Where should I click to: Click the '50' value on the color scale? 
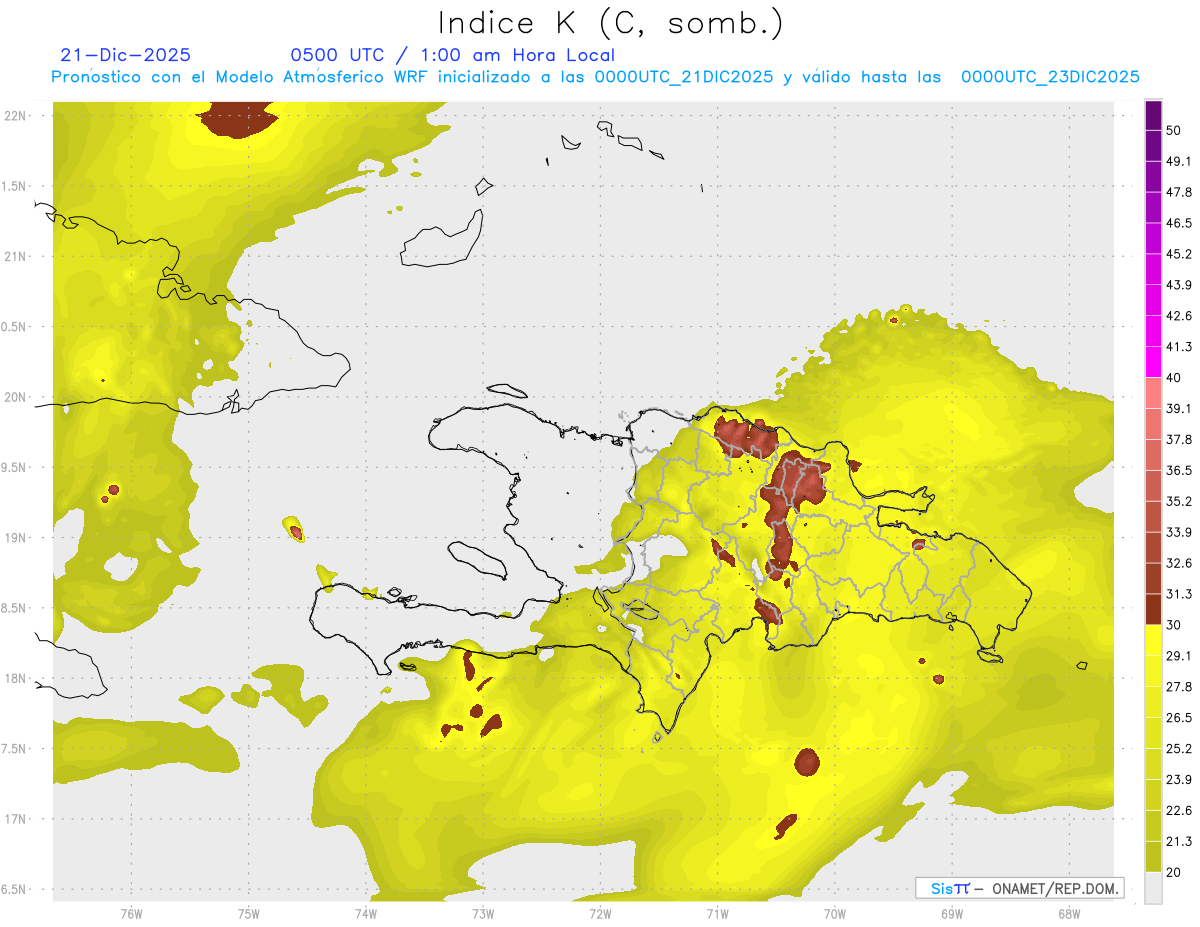tap(1174, 130)
